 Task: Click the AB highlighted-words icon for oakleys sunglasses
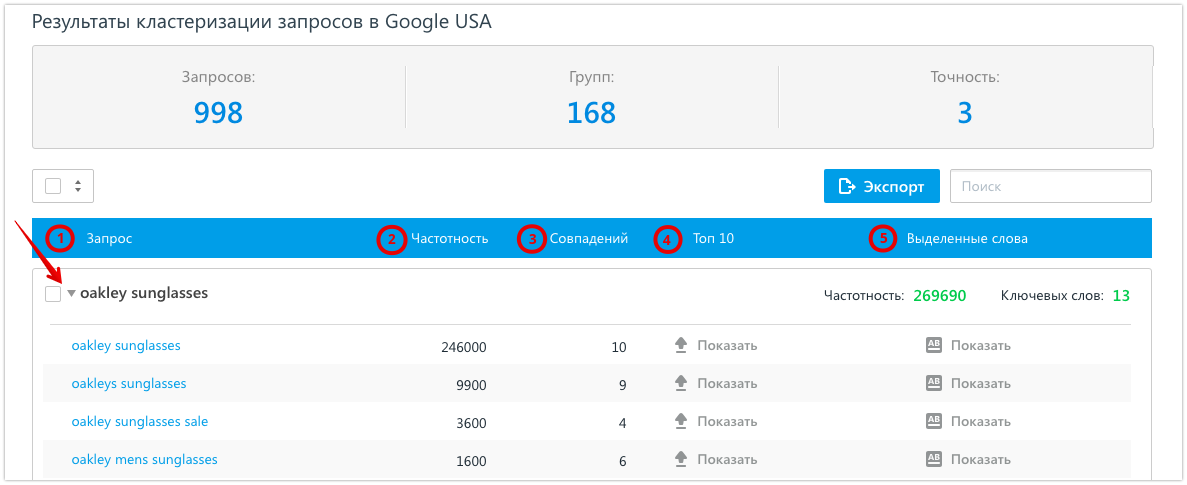coord(934,384)
